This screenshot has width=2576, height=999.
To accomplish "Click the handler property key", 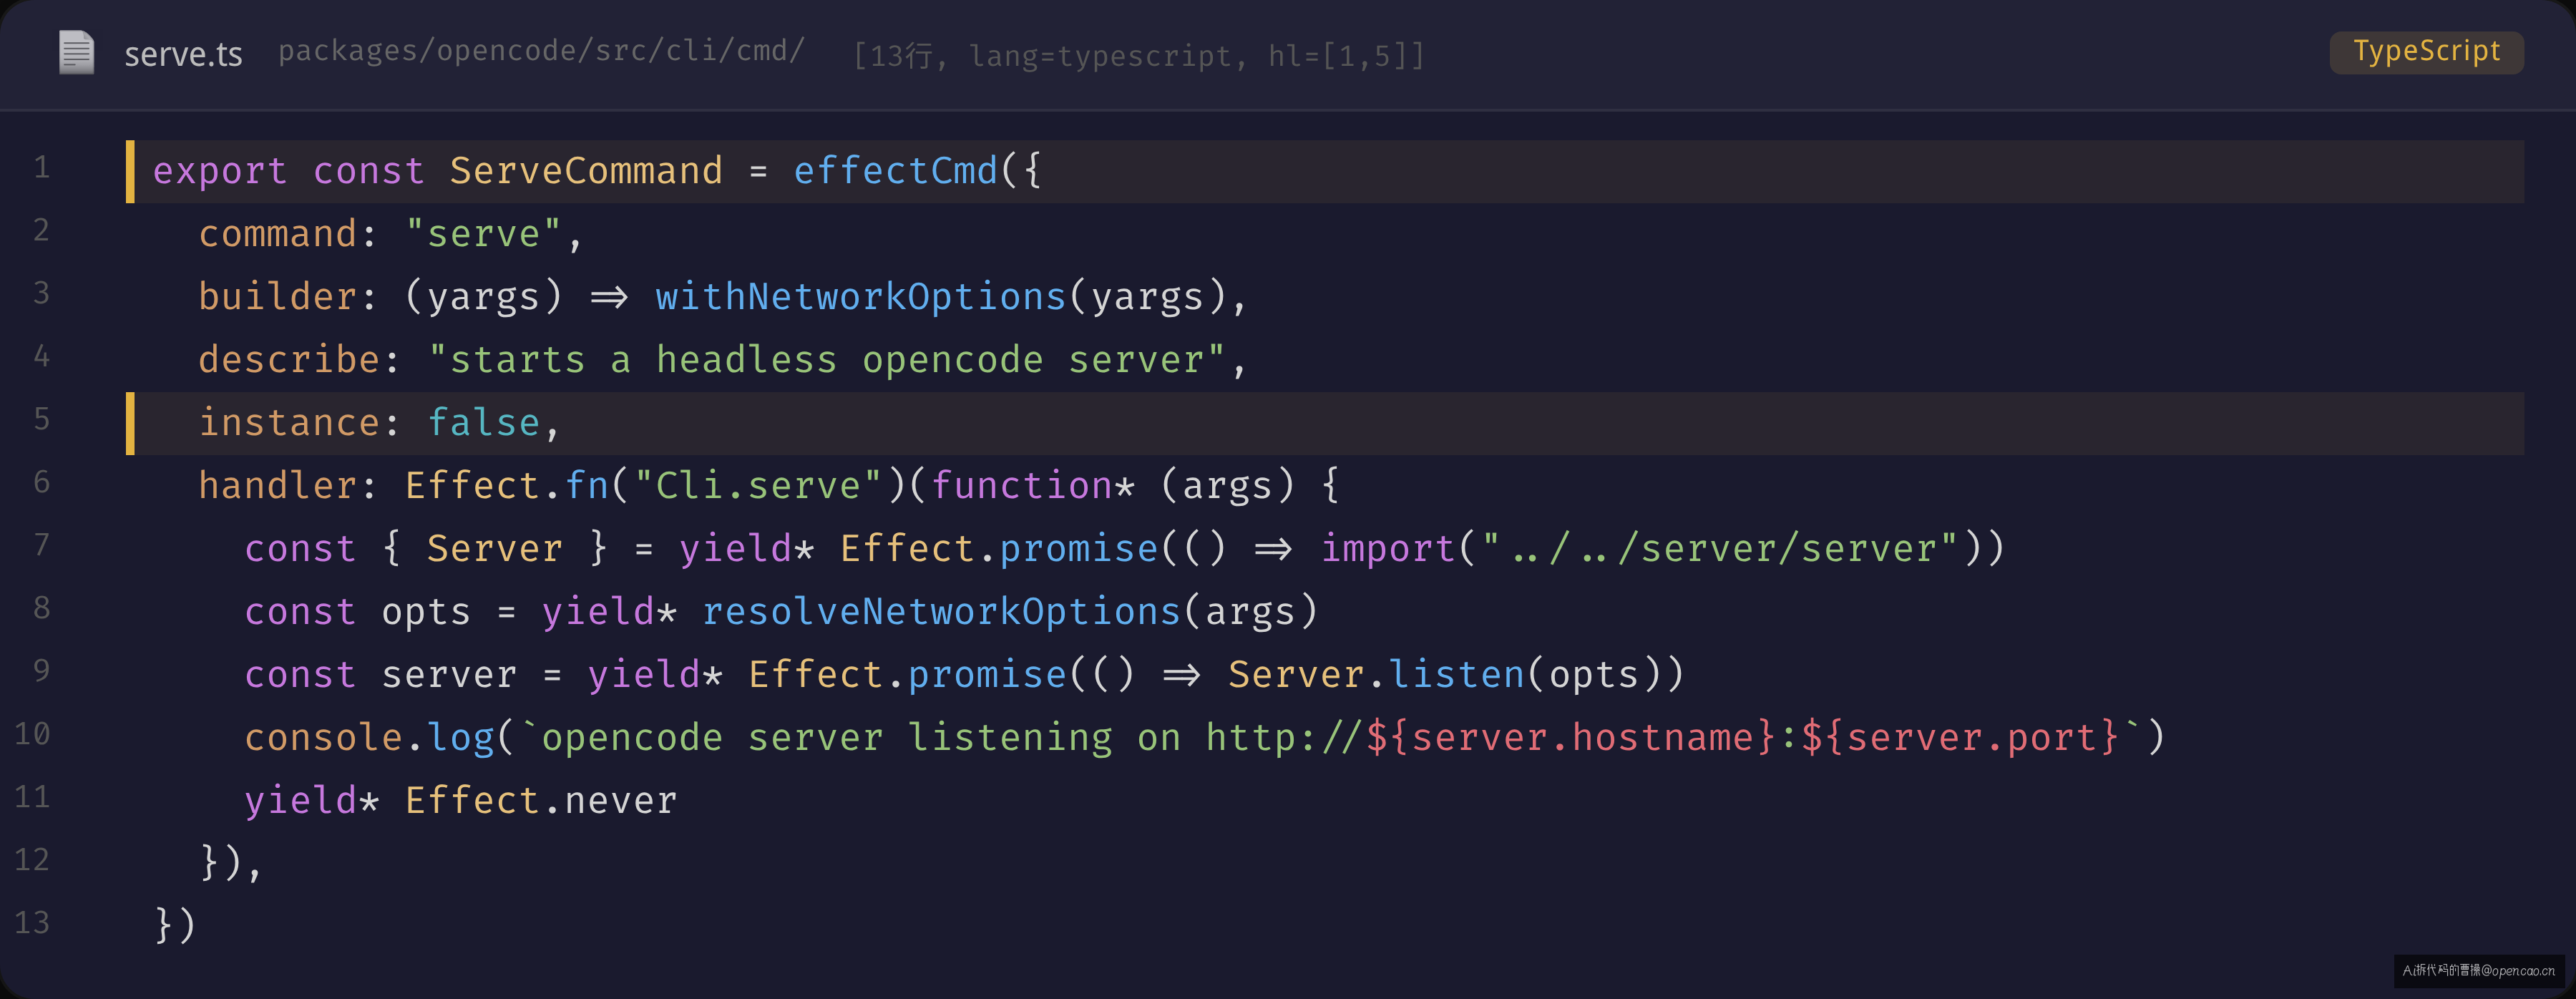I will tap(278, 486).
